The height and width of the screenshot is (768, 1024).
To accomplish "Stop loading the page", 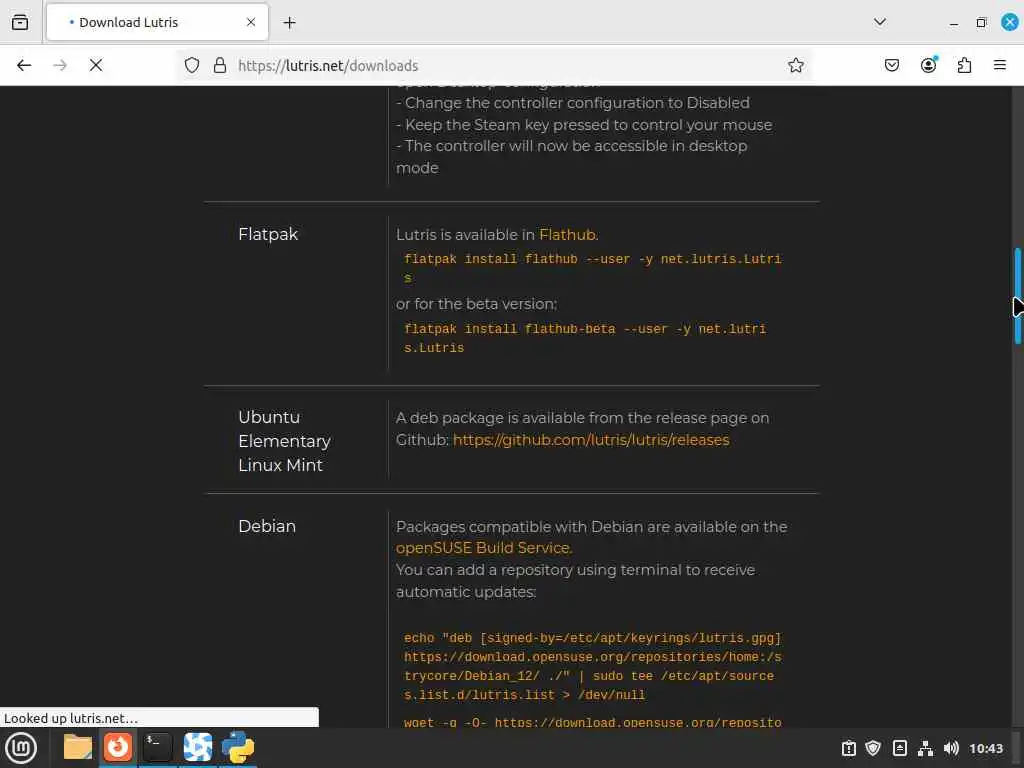I will [x=96, y=65].
